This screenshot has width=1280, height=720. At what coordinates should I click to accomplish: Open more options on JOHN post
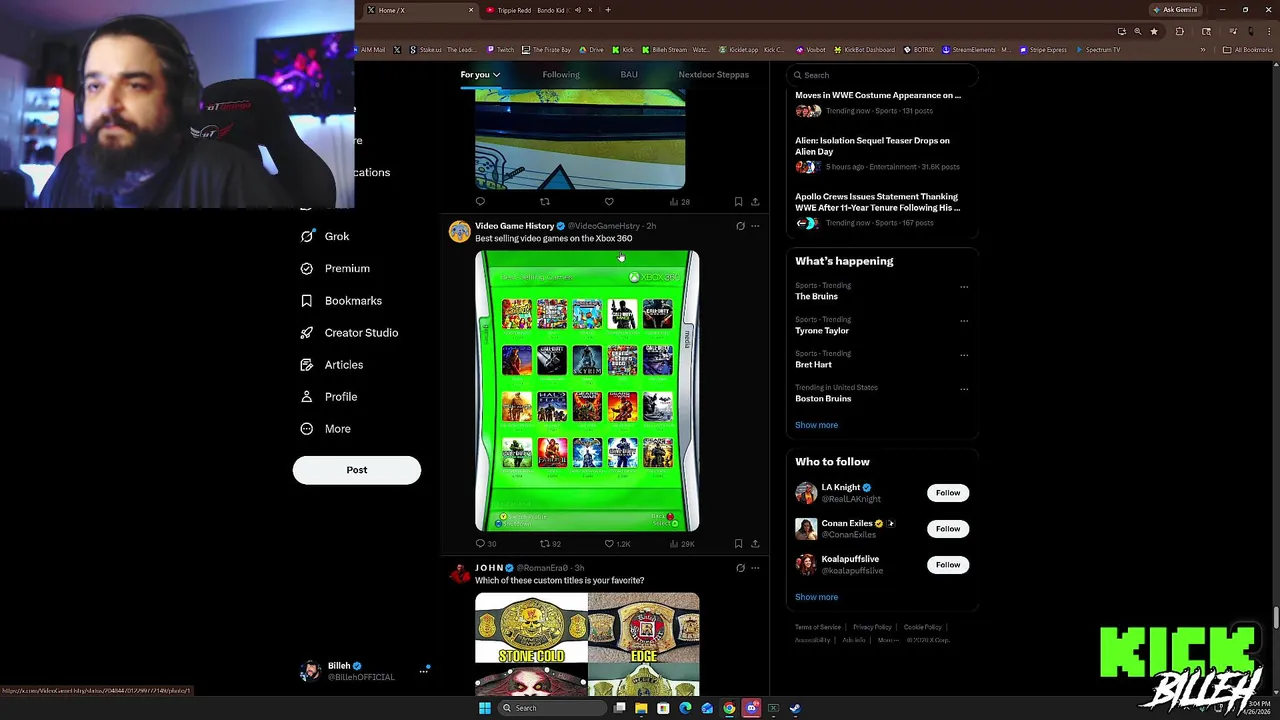click(755, 568)
